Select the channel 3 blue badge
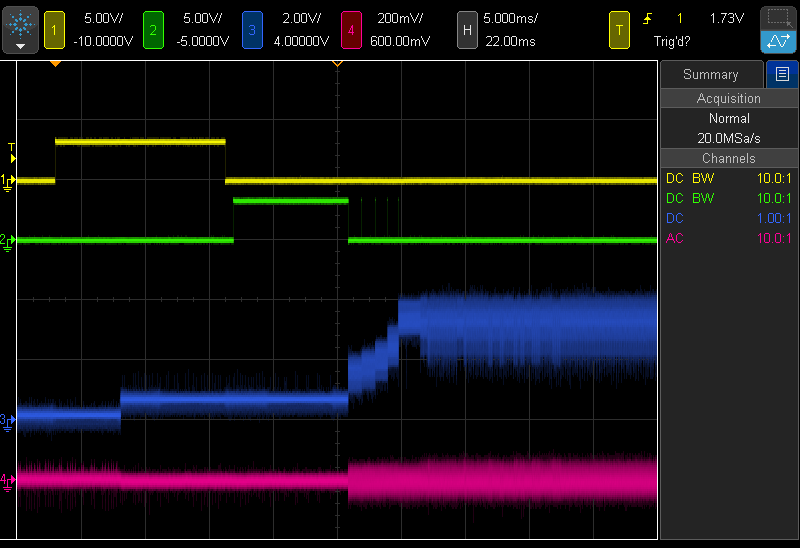 click(x=251, y=30)
